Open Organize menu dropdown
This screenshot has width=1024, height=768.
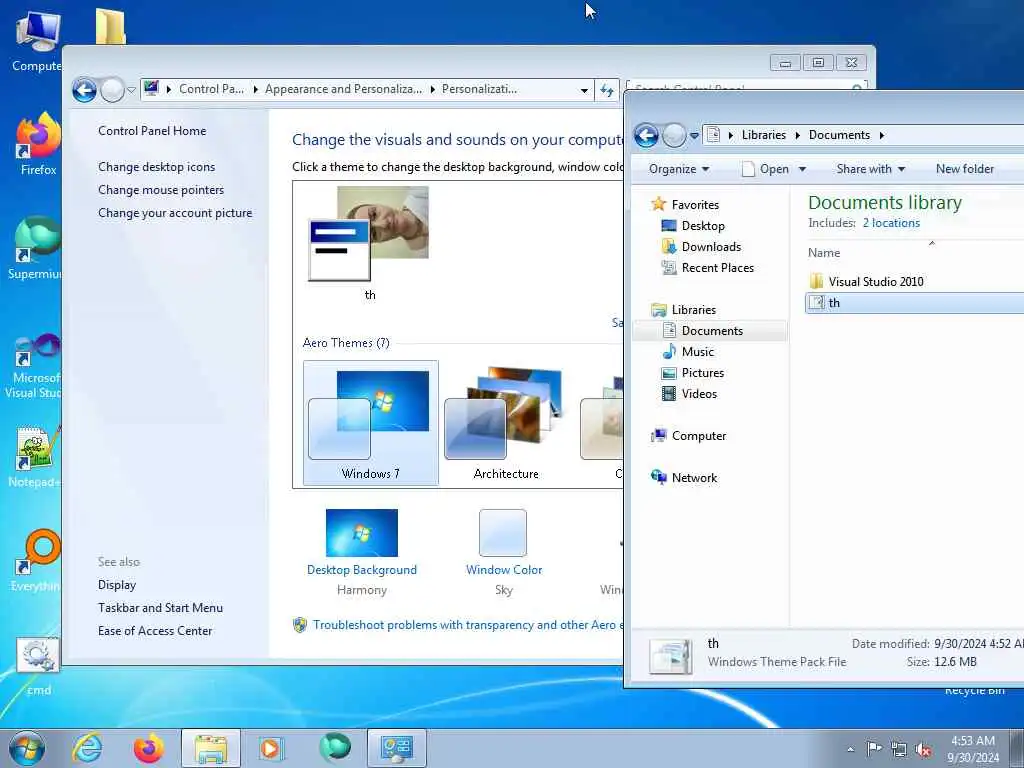[x=679, y=169]
